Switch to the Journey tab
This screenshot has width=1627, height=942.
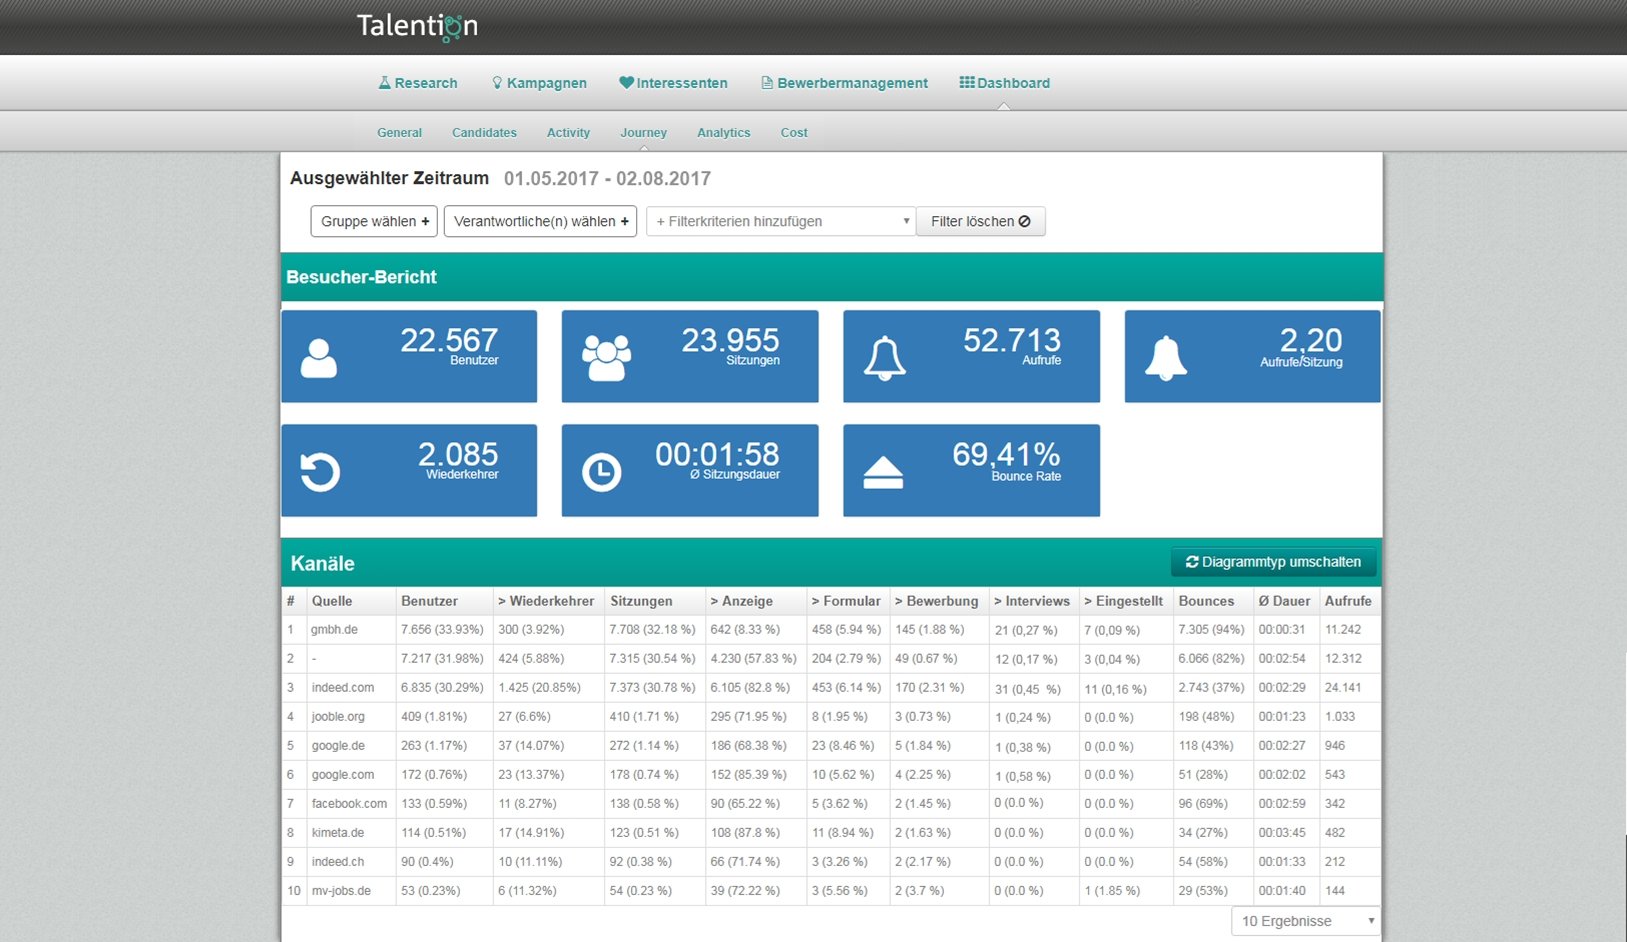643,132
